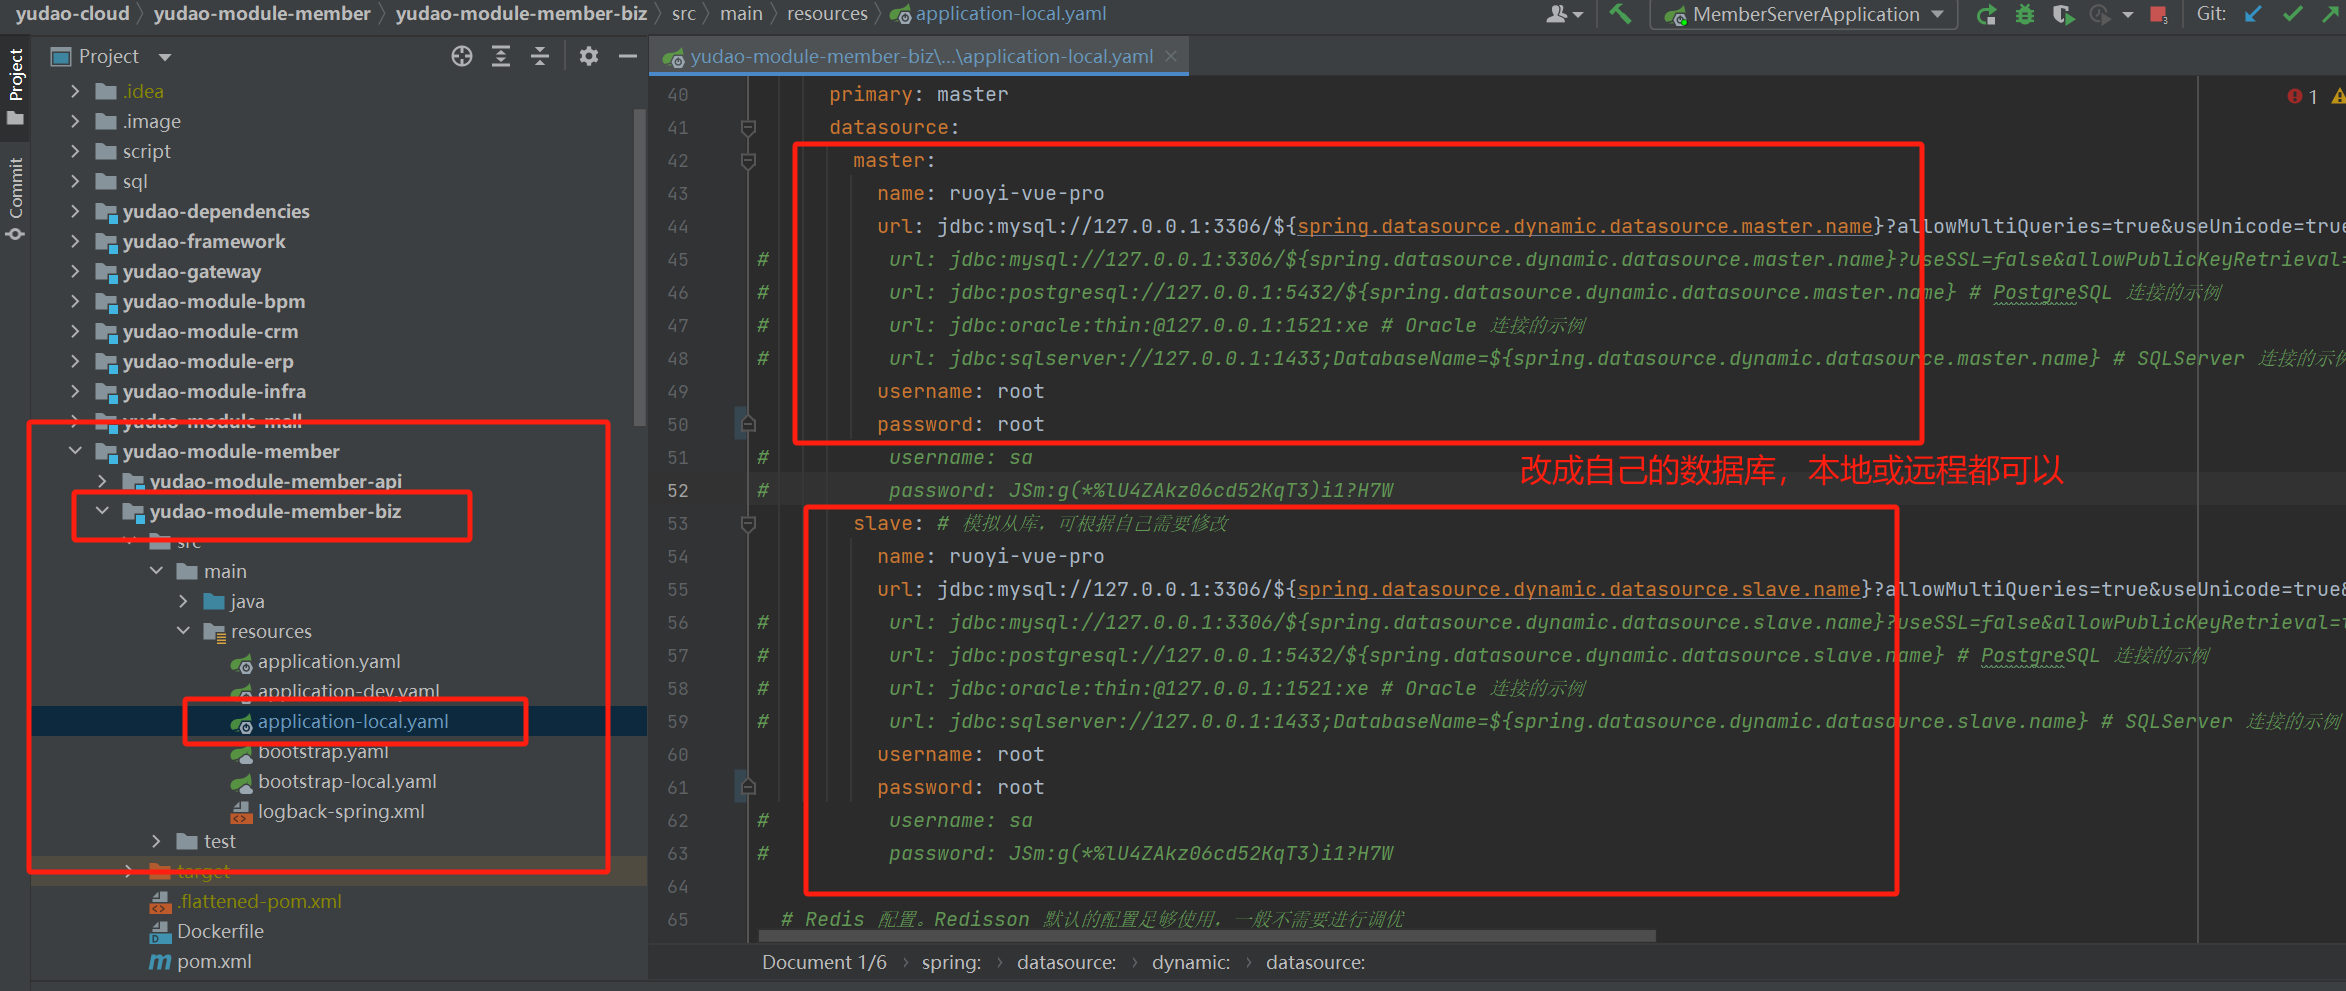Open application.yaml file
Screen dimensions: 2346x991
329,661
